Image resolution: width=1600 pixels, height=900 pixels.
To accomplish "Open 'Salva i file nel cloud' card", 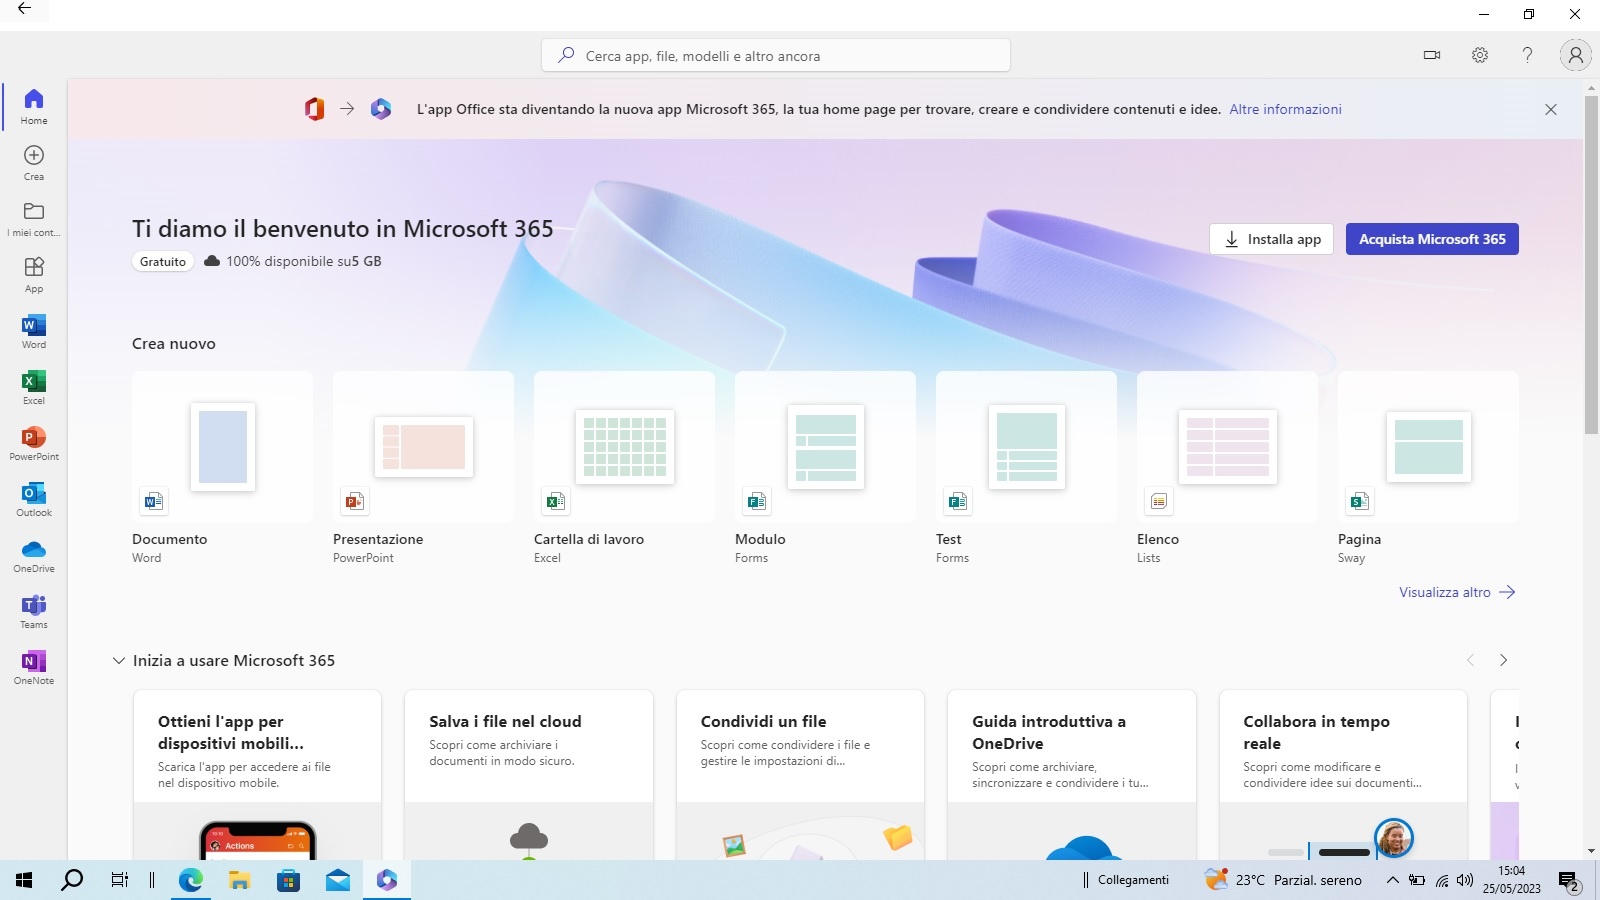I will (x=529, y=775).
